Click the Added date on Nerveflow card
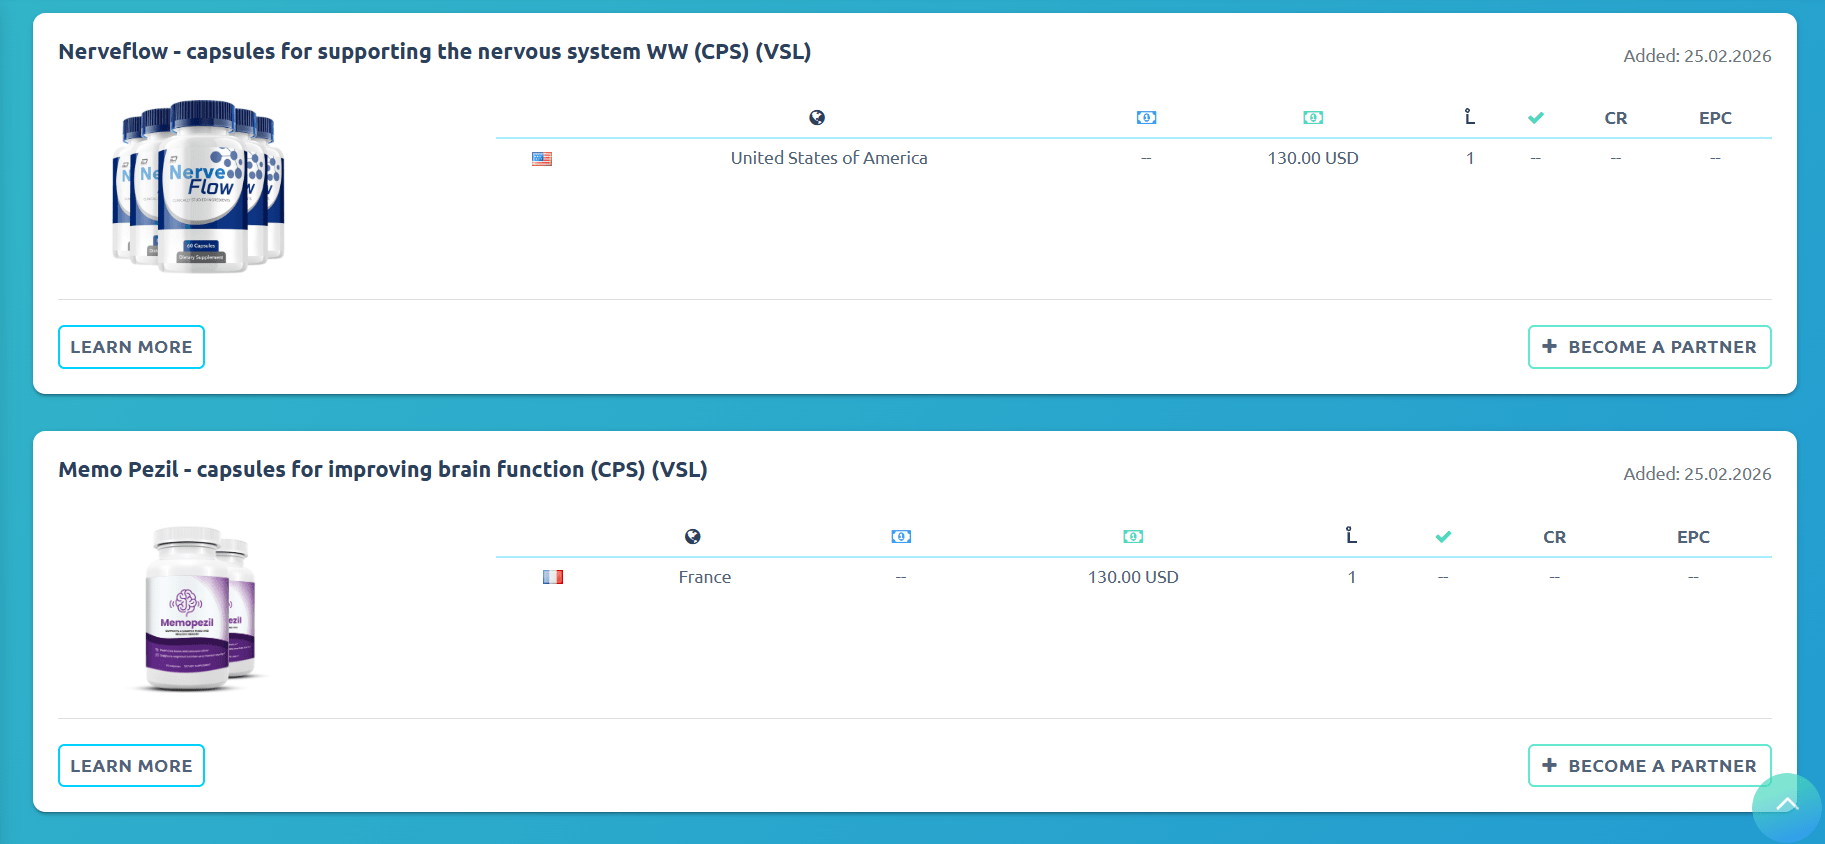This screenshot has width=1825, height=844. [1697, 56]
